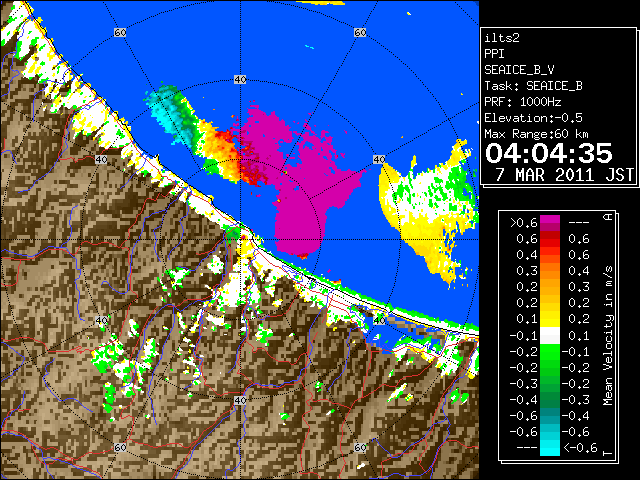Click the 04:04:35 timestamp
This screenshot has width=640, height=480.
549,153
